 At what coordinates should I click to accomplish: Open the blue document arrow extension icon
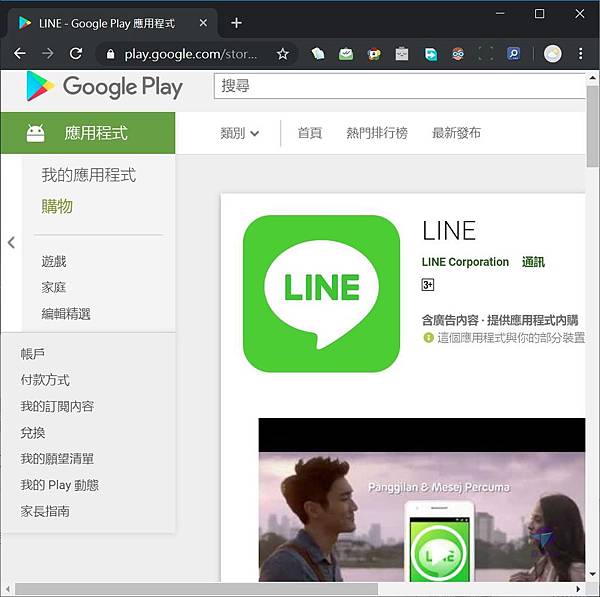430,54
